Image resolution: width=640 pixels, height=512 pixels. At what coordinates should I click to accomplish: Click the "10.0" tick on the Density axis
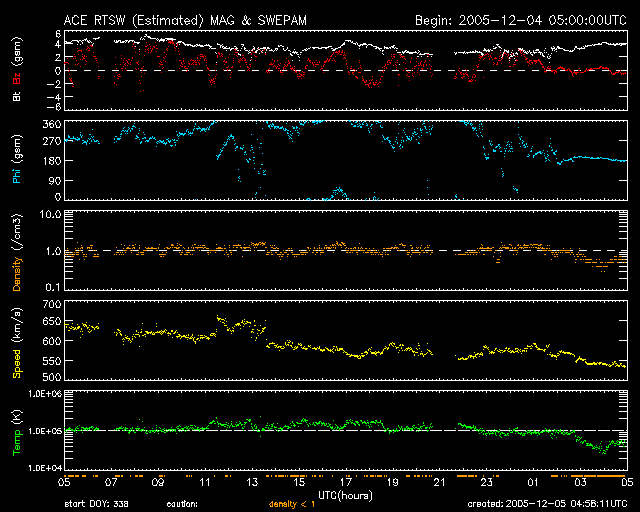pyautogui.click(x=50, y=214)
